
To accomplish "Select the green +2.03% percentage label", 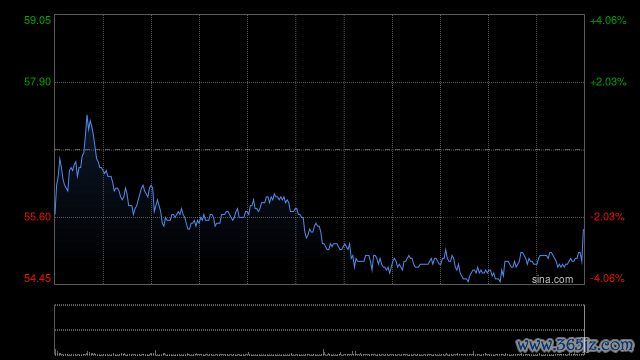I will 608,82.
